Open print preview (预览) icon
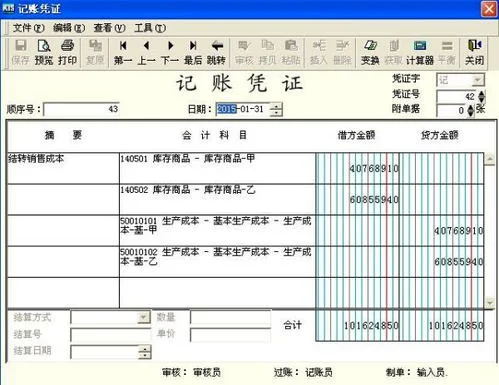 click(44, 53)
